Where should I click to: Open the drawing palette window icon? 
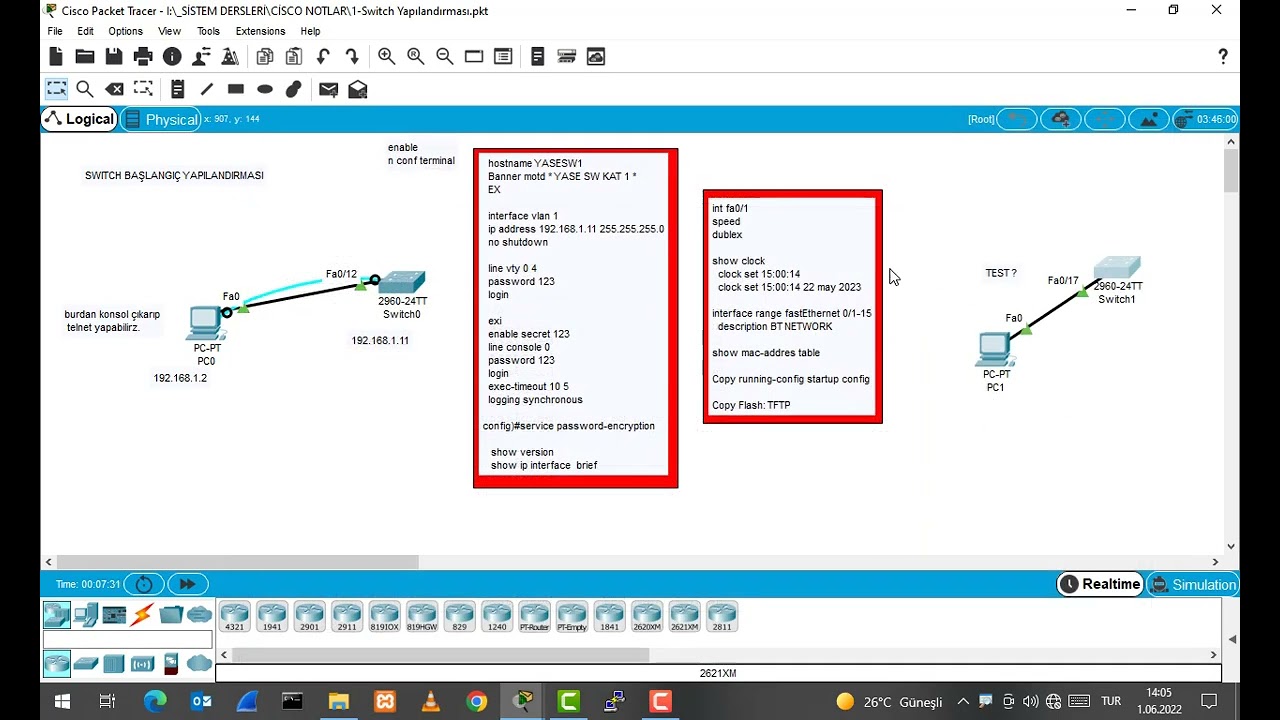pyautogui.click(x=474, y=57)
